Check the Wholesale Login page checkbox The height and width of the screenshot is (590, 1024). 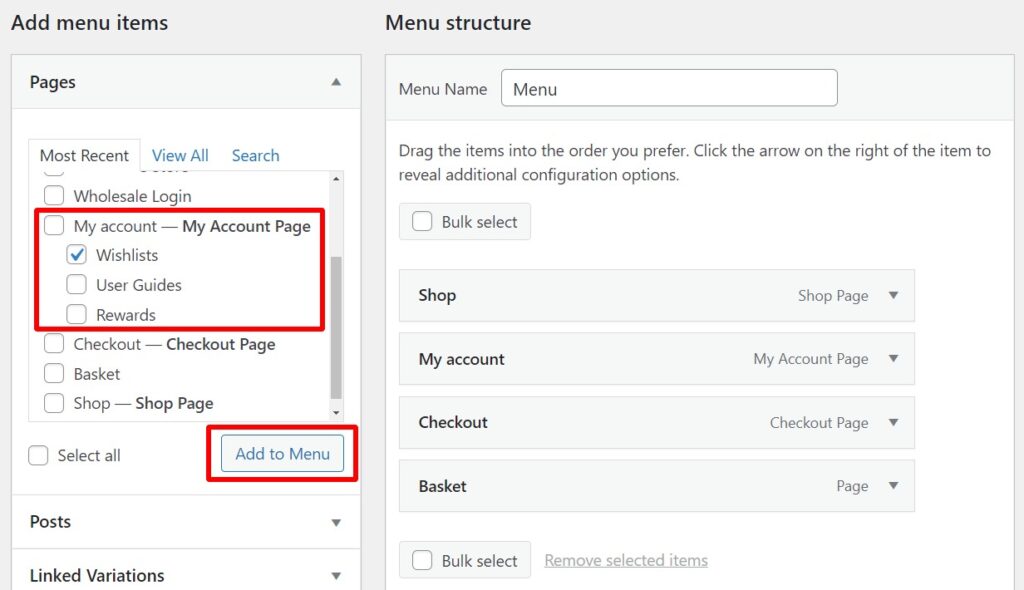click(54, 195)
